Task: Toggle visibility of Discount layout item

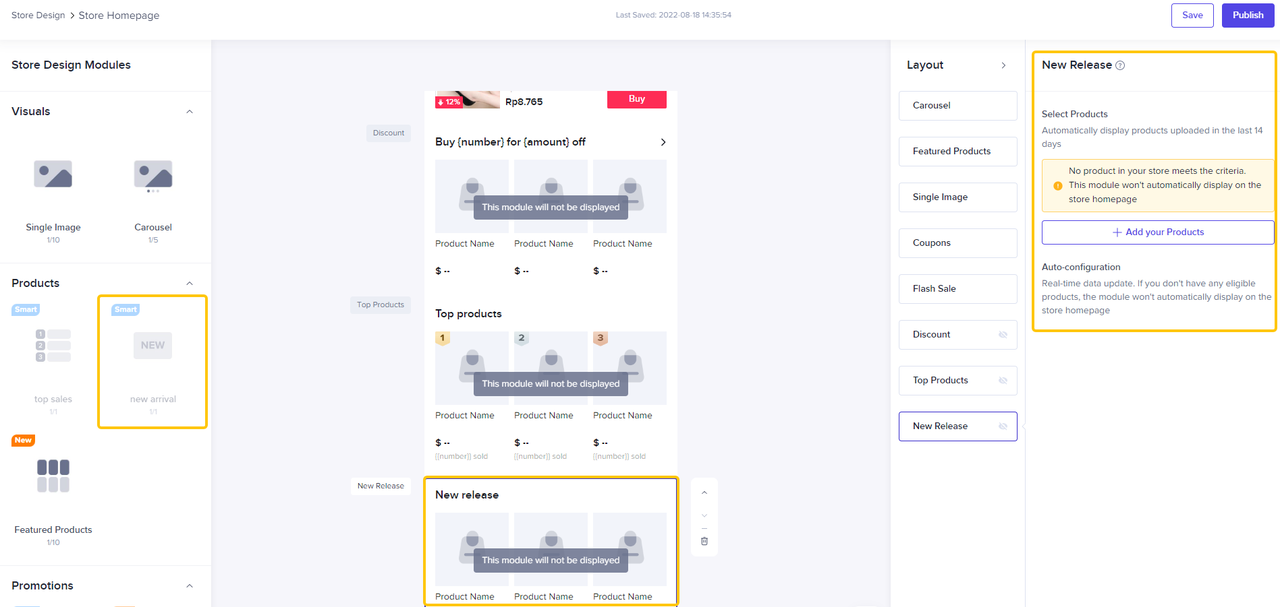Action: 1003,335
